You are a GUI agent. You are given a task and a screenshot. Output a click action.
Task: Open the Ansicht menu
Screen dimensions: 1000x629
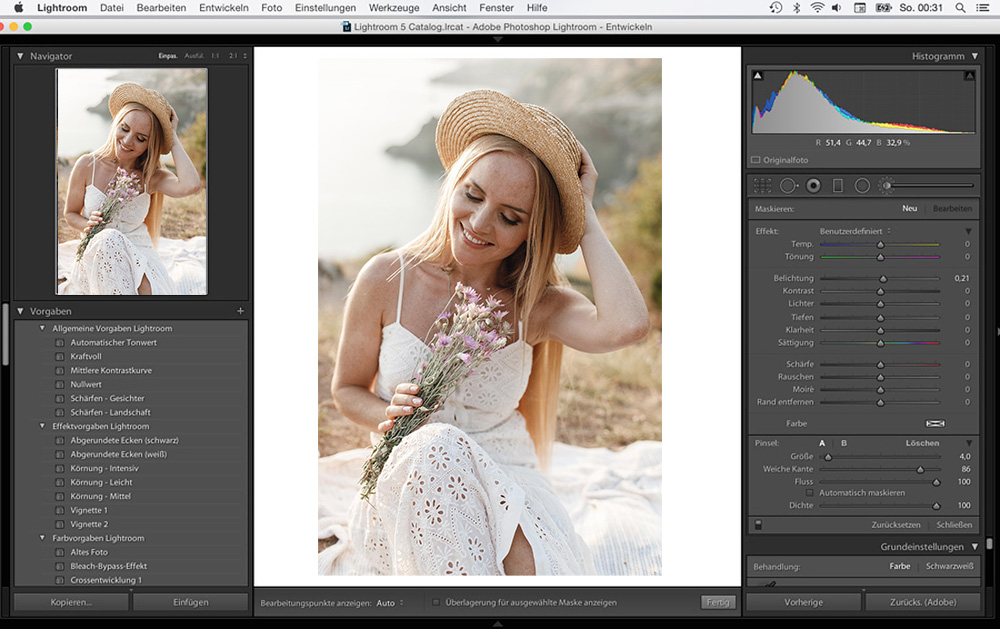click(449, 8)
